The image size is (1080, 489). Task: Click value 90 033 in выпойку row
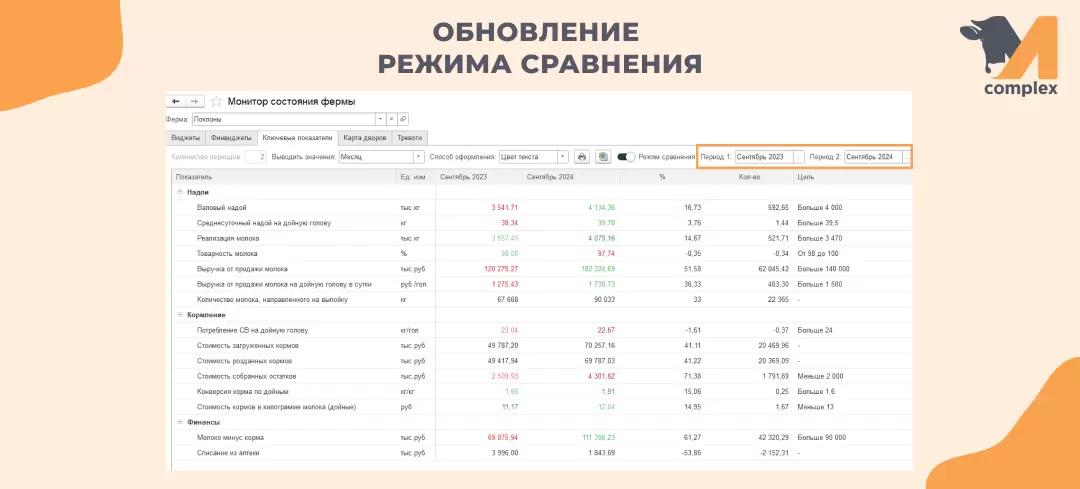604,300
